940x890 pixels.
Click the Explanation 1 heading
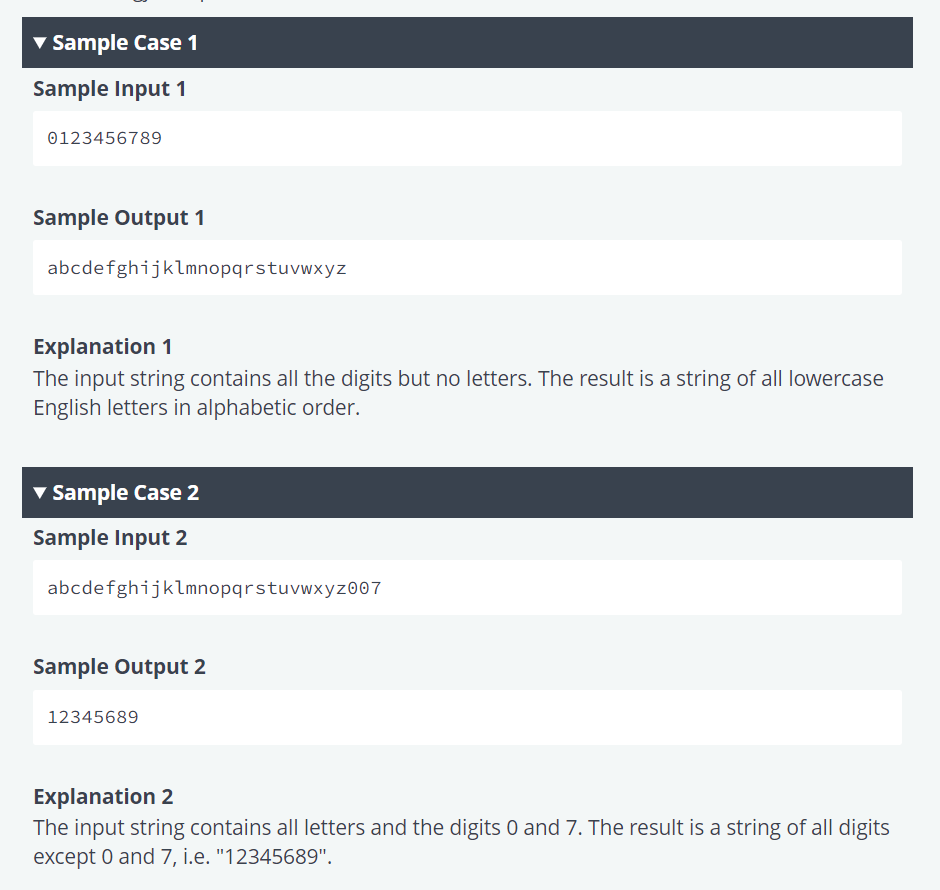click(x=103, y=346)
